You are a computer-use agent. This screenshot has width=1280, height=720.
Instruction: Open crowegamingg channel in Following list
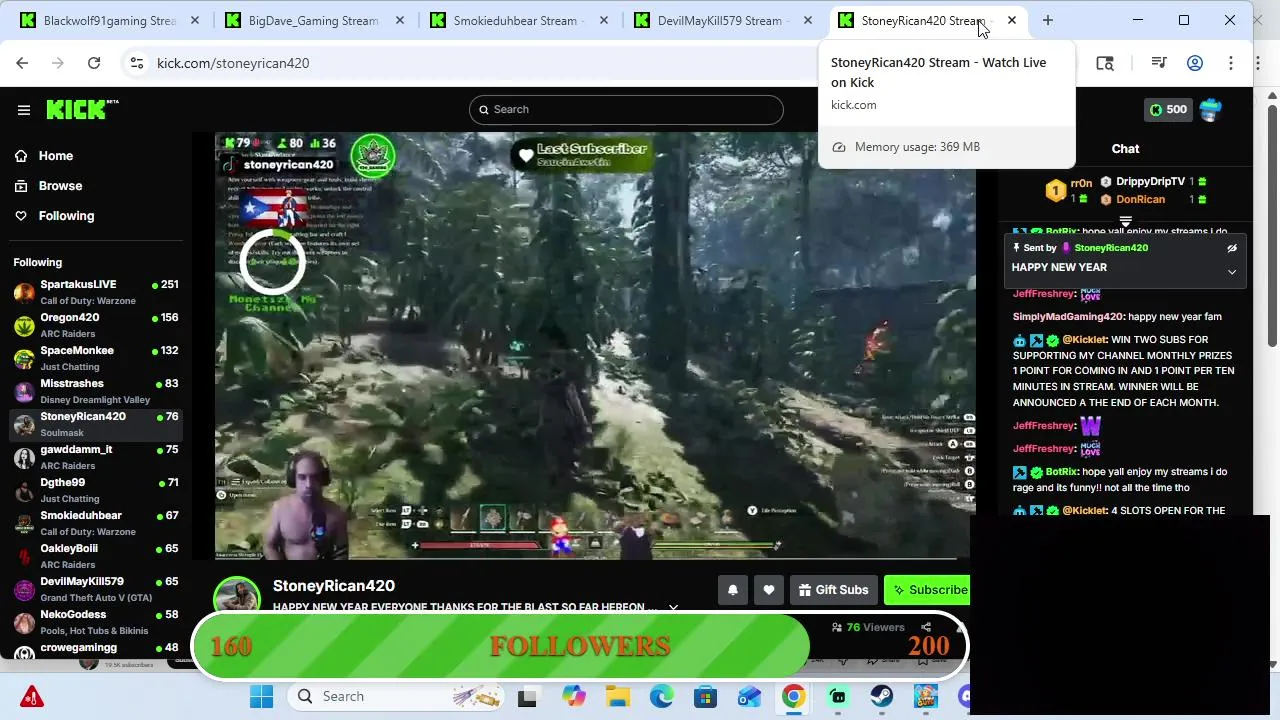pyautogui.click(x=96, y=649)
